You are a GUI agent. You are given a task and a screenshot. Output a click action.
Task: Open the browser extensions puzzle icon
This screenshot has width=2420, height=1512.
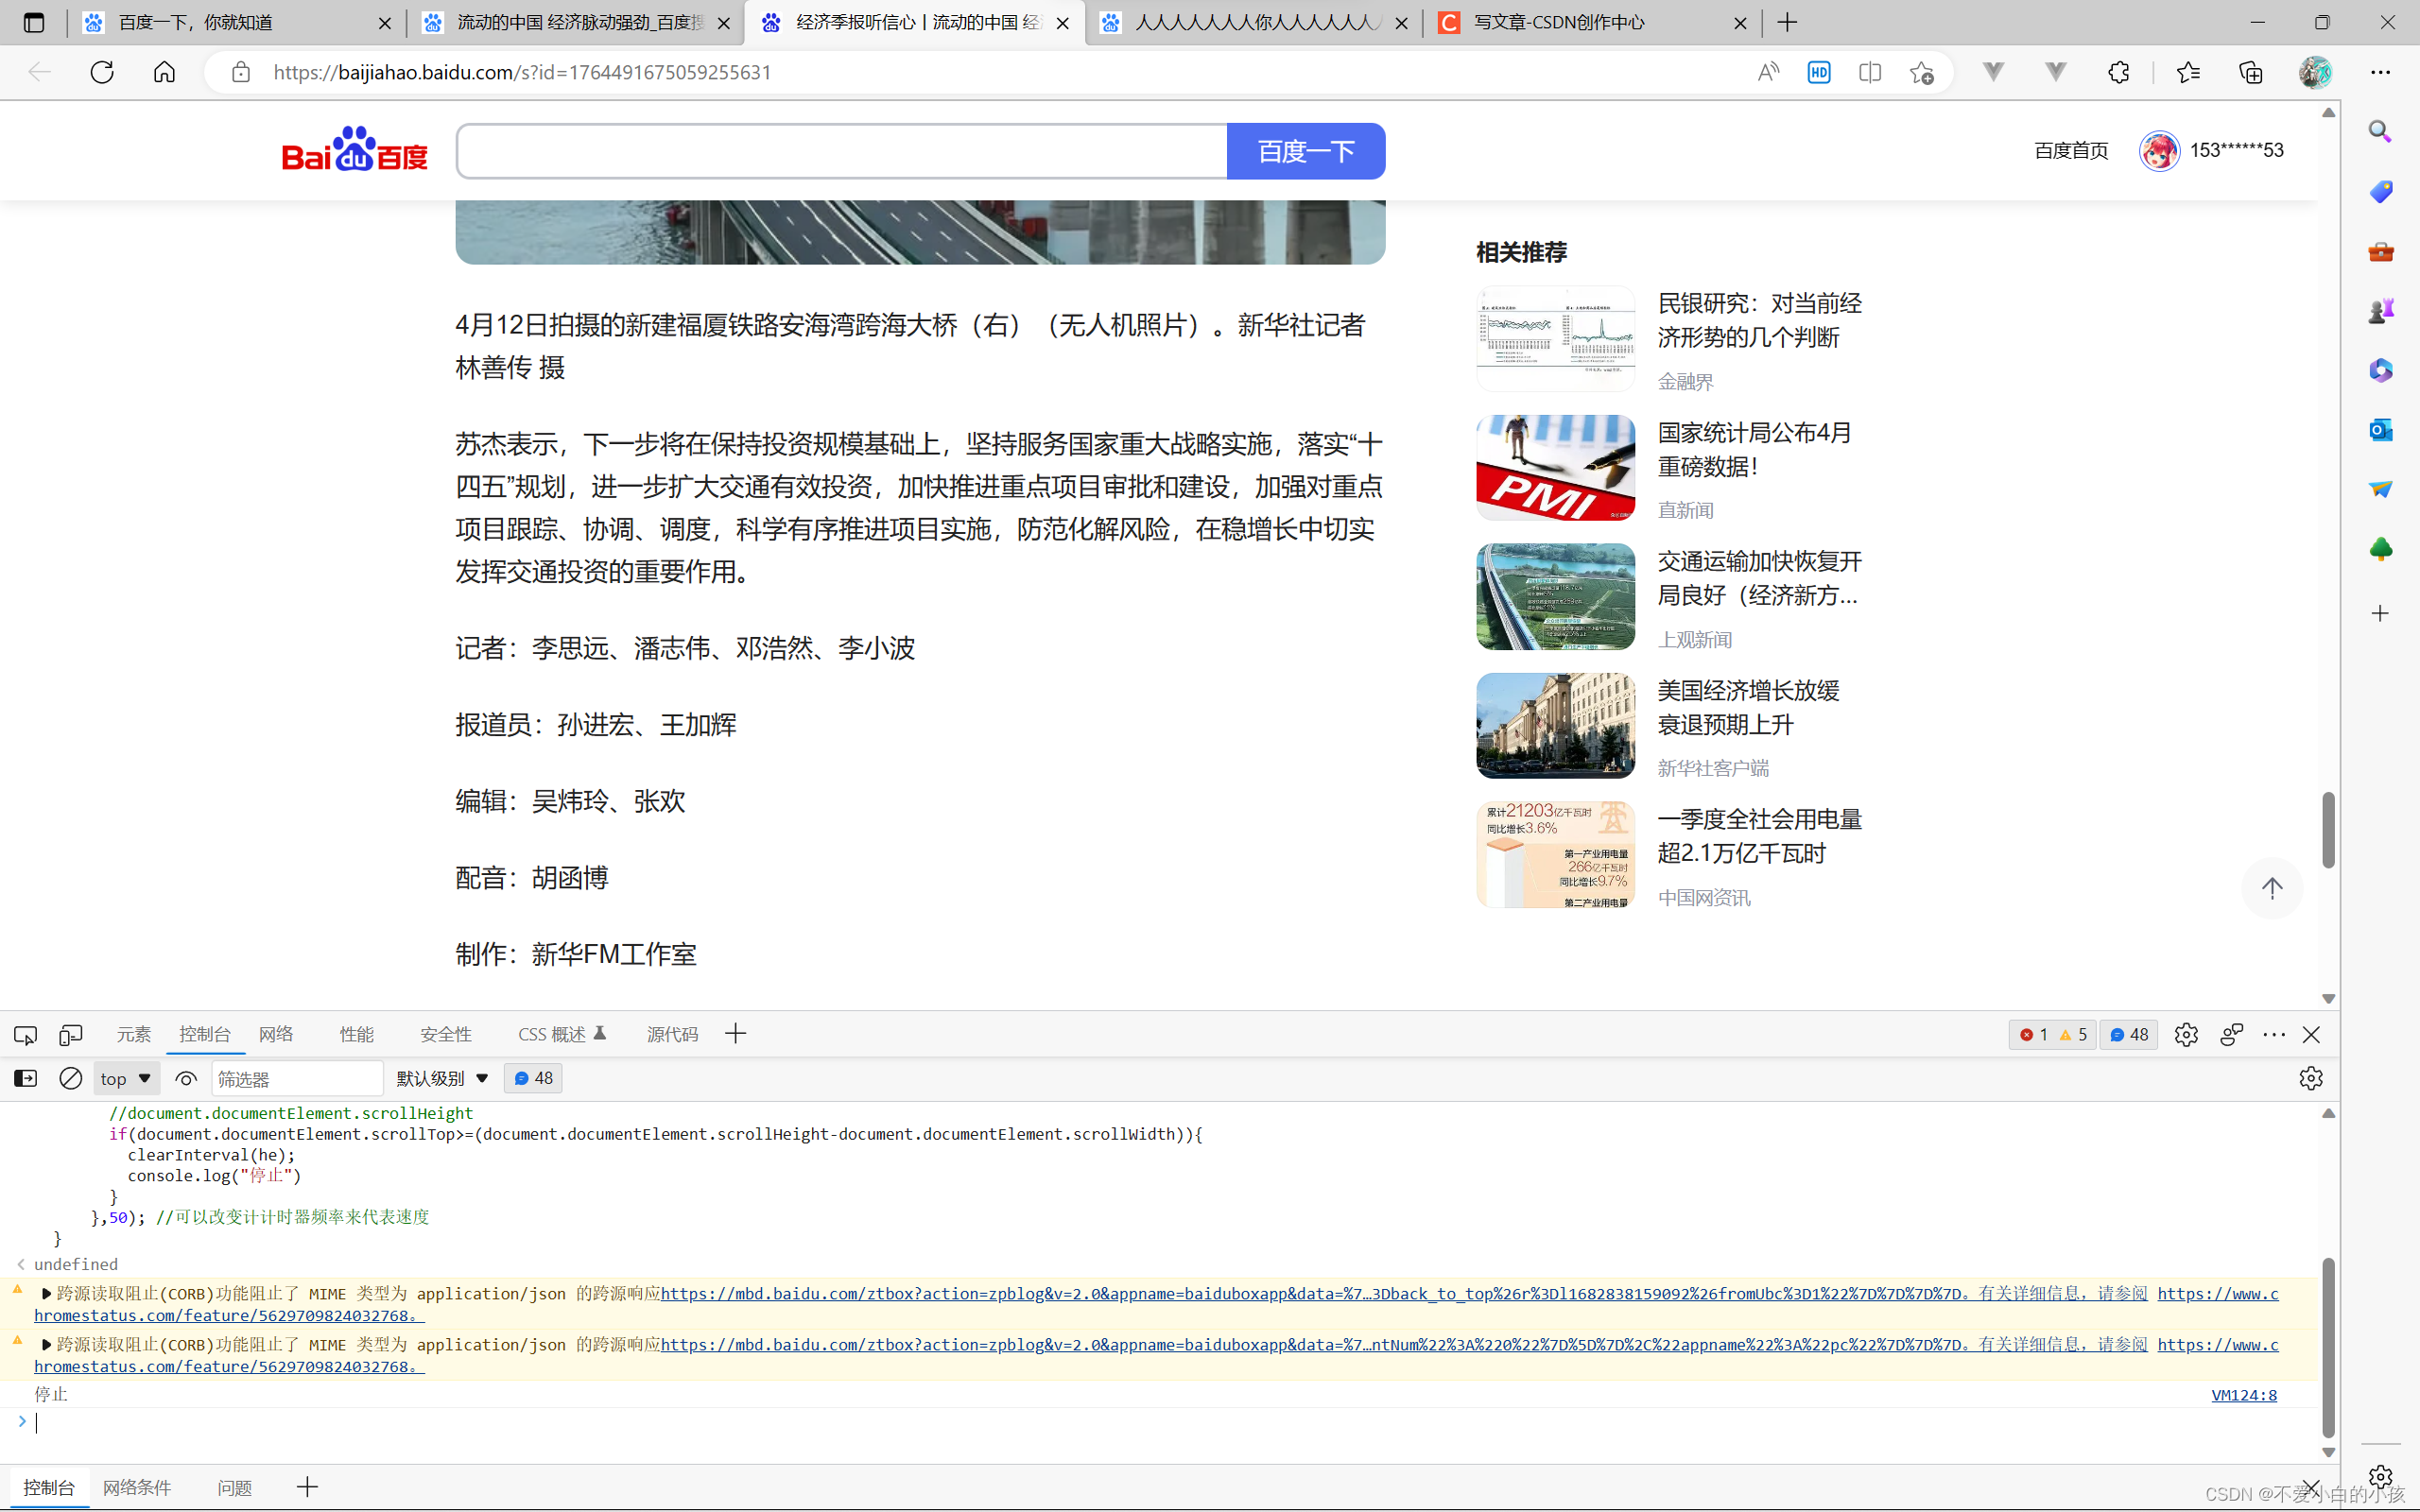click(x=2118, y=72)
